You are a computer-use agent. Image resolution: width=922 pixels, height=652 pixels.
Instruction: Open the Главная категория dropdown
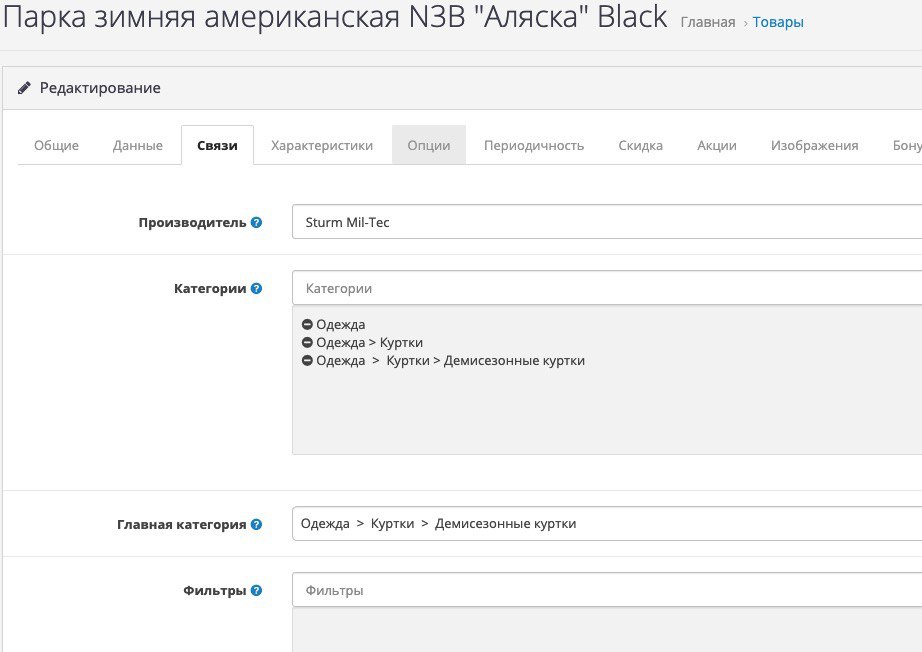point(607,524)
